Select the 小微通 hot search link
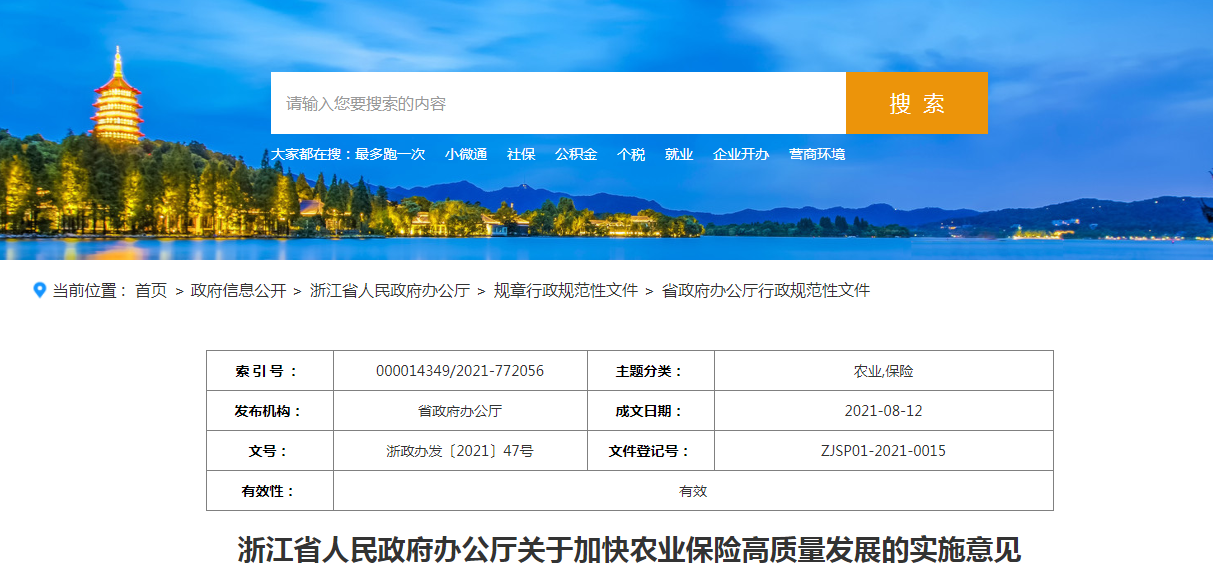The width and height of the screenshot is (1213, 576). [466, 154]
